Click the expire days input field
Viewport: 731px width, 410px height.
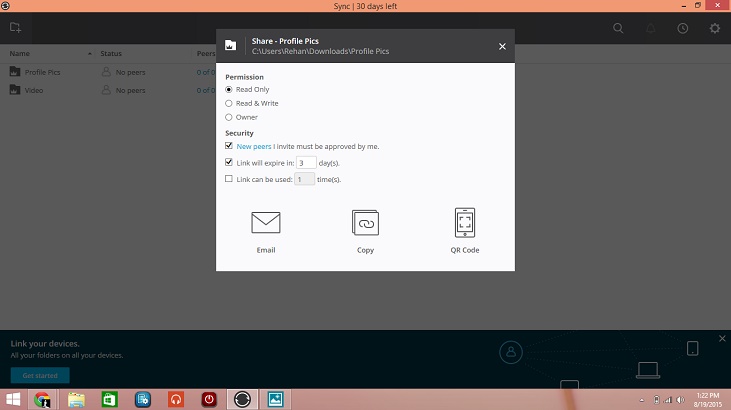pyautogui.click(x=306, y=162)
